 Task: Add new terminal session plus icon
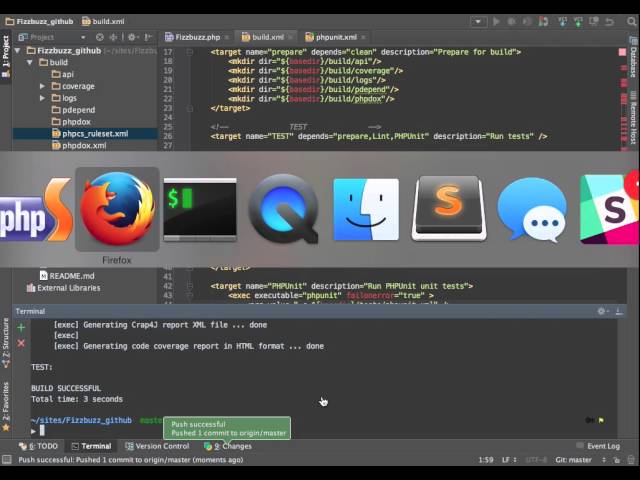[x=21, y=327]
